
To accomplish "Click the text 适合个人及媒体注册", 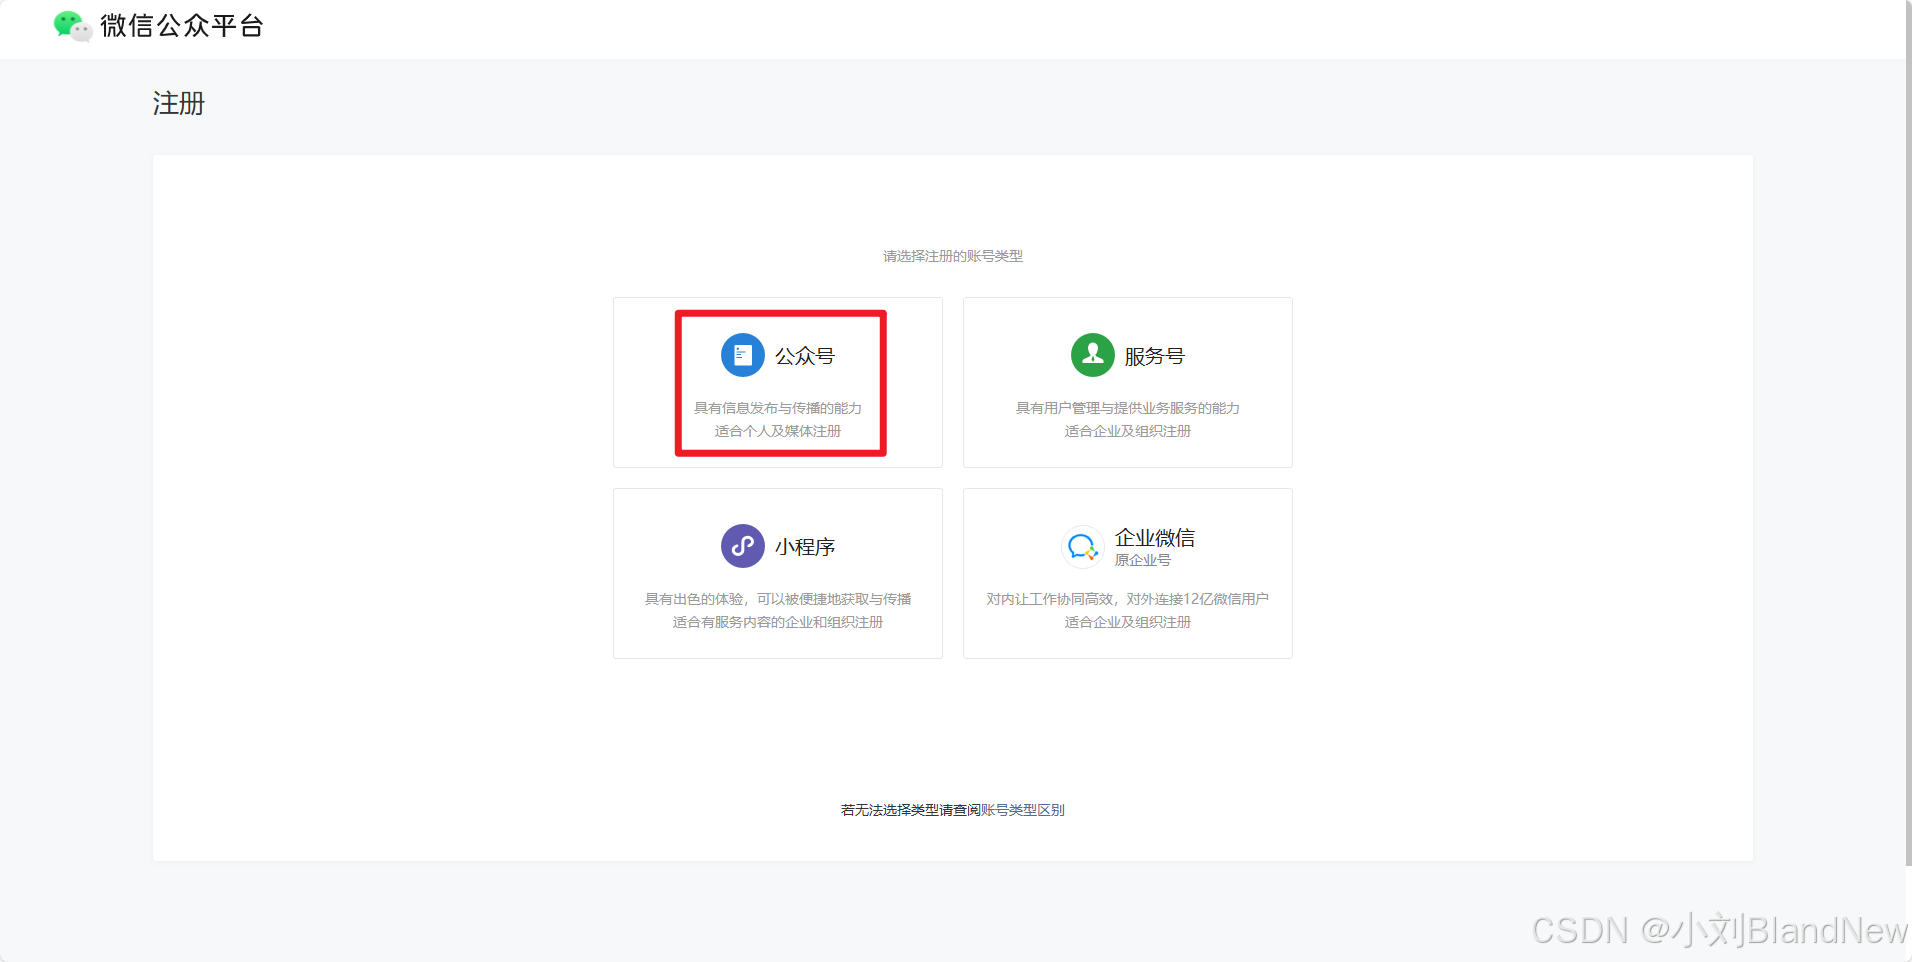I will pyautogui.click(x=778, y=431).
